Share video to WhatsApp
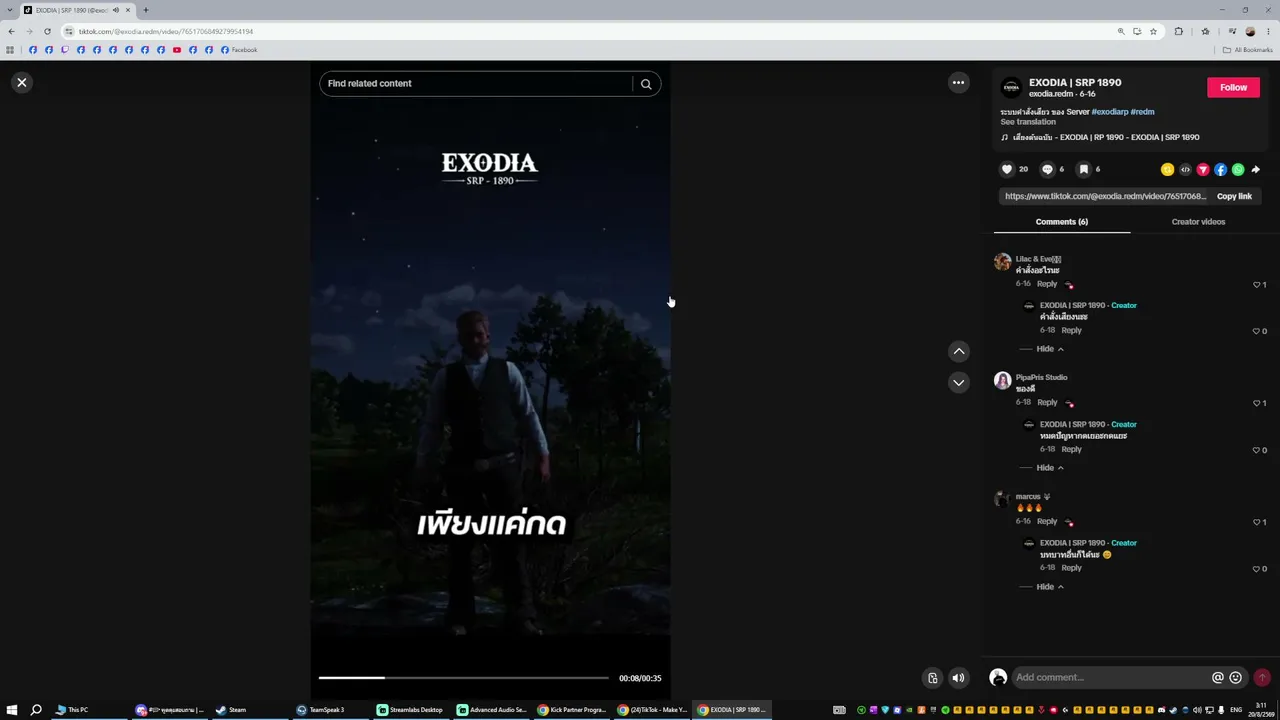Viewport: 1280px width, 720px height. [x=1238, y=170]
